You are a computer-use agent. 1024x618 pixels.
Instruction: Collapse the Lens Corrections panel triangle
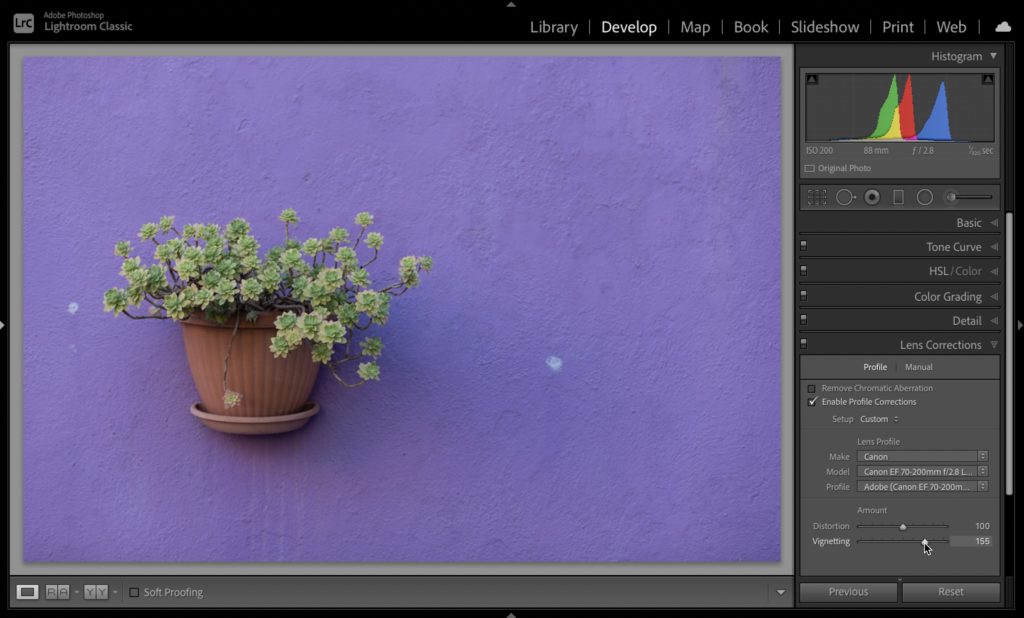pos(994,344)
